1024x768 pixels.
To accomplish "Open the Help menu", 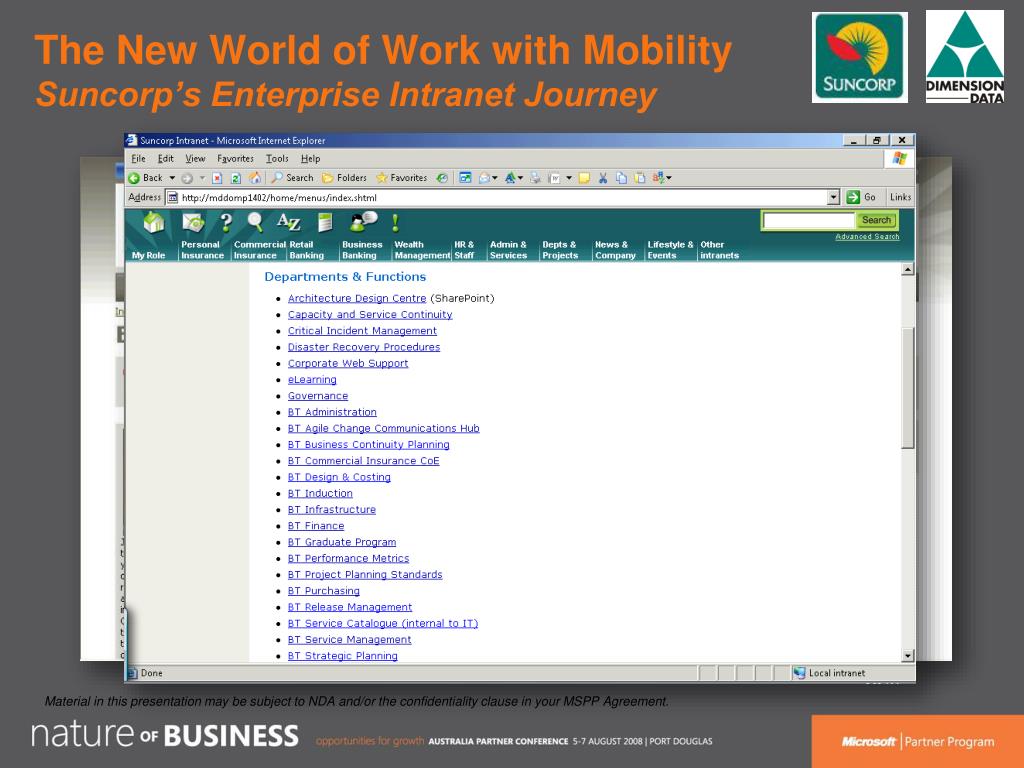I will pyautogui.click(x=310, y=159).
